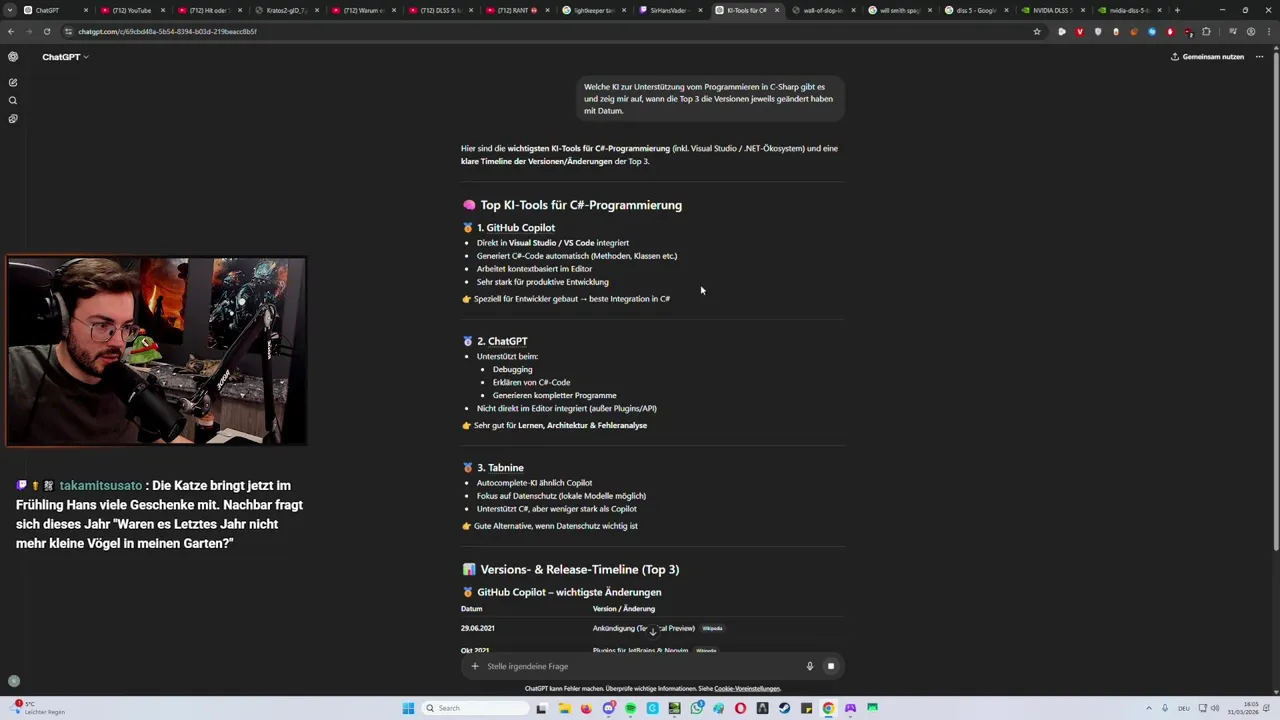
Task: Go back with the browser back arrow
Action: click(x=11, y=31)
